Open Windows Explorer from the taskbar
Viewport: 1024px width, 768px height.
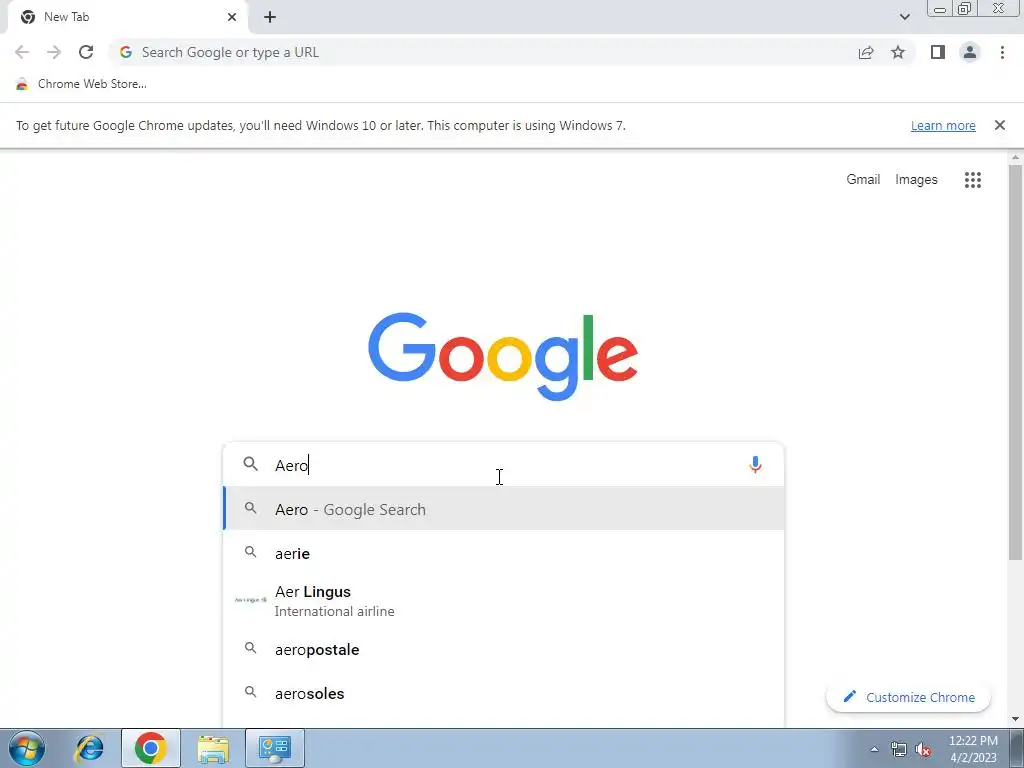pyautogui.click(x=213, y=748)
